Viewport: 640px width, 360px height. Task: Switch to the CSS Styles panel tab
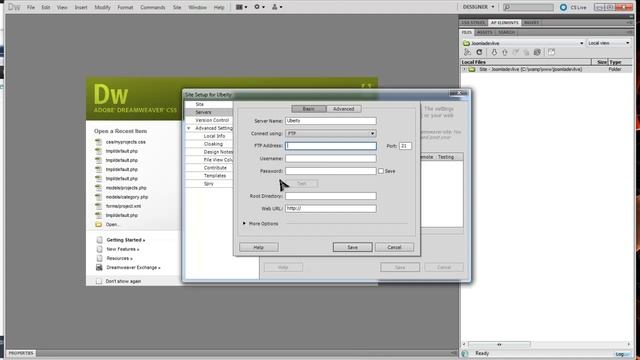pos(473,22)
